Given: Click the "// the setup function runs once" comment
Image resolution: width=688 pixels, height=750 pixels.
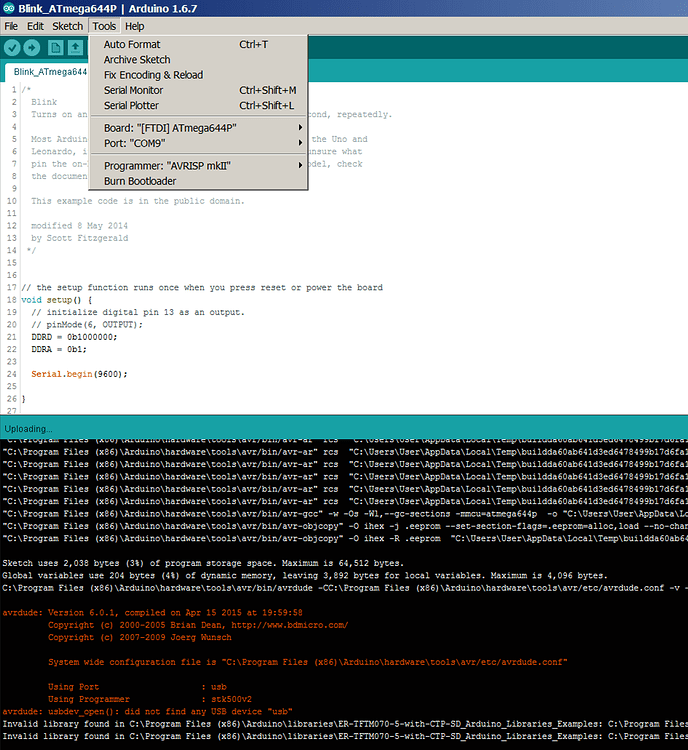Looking at the screenshot, I should coord(202,287).
